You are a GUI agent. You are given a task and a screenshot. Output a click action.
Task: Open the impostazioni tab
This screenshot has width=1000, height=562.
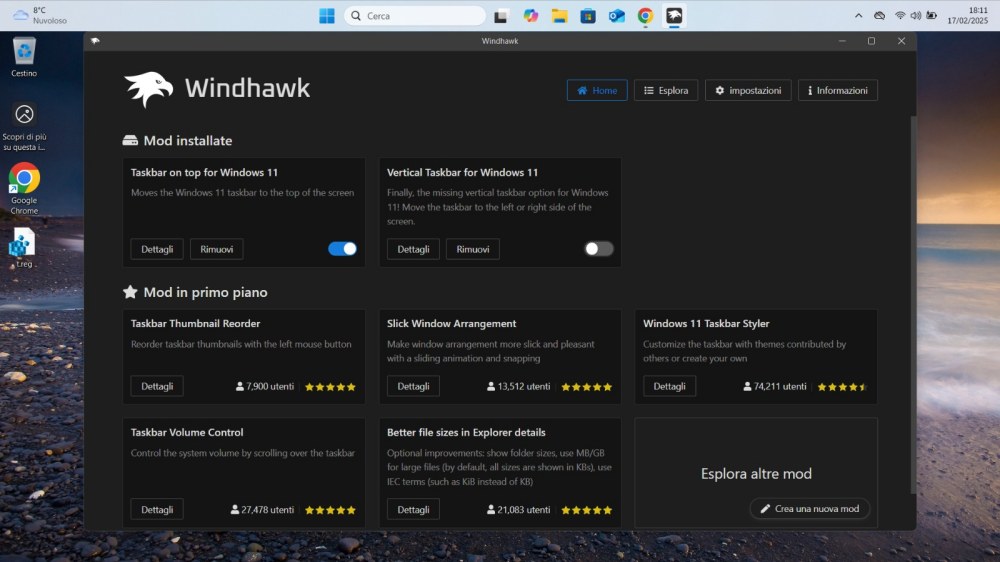click(748, 90)
